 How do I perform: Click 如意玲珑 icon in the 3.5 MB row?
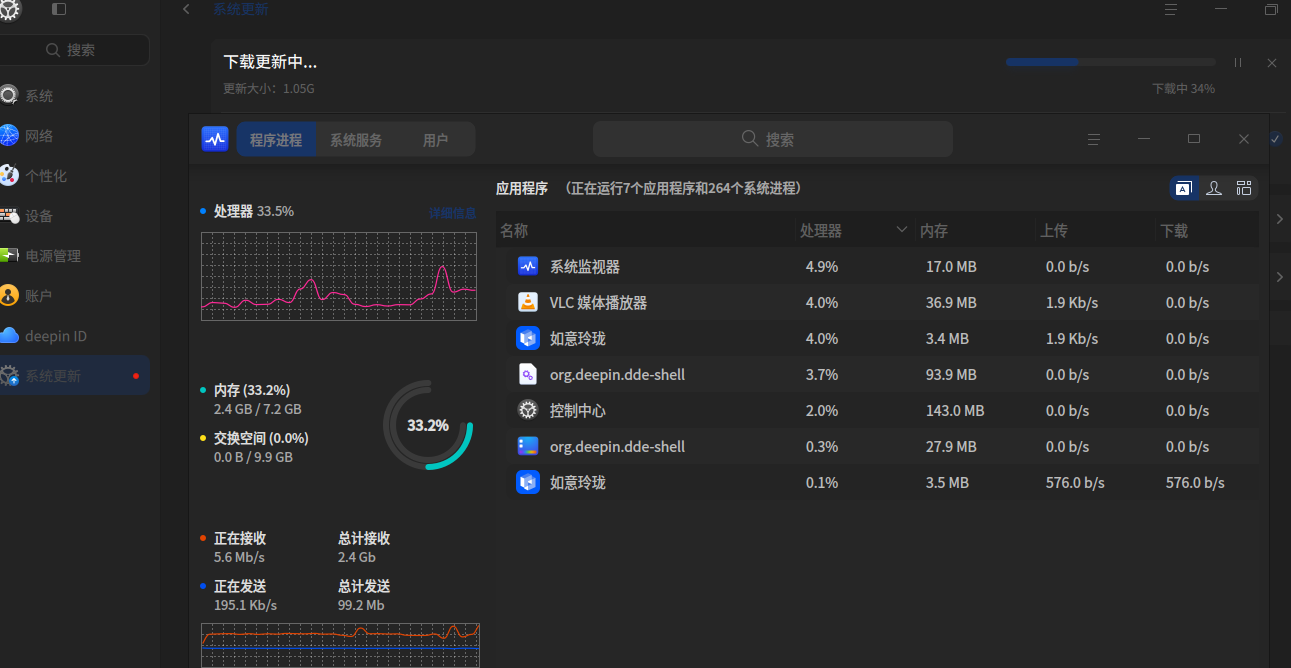[528, 483]
